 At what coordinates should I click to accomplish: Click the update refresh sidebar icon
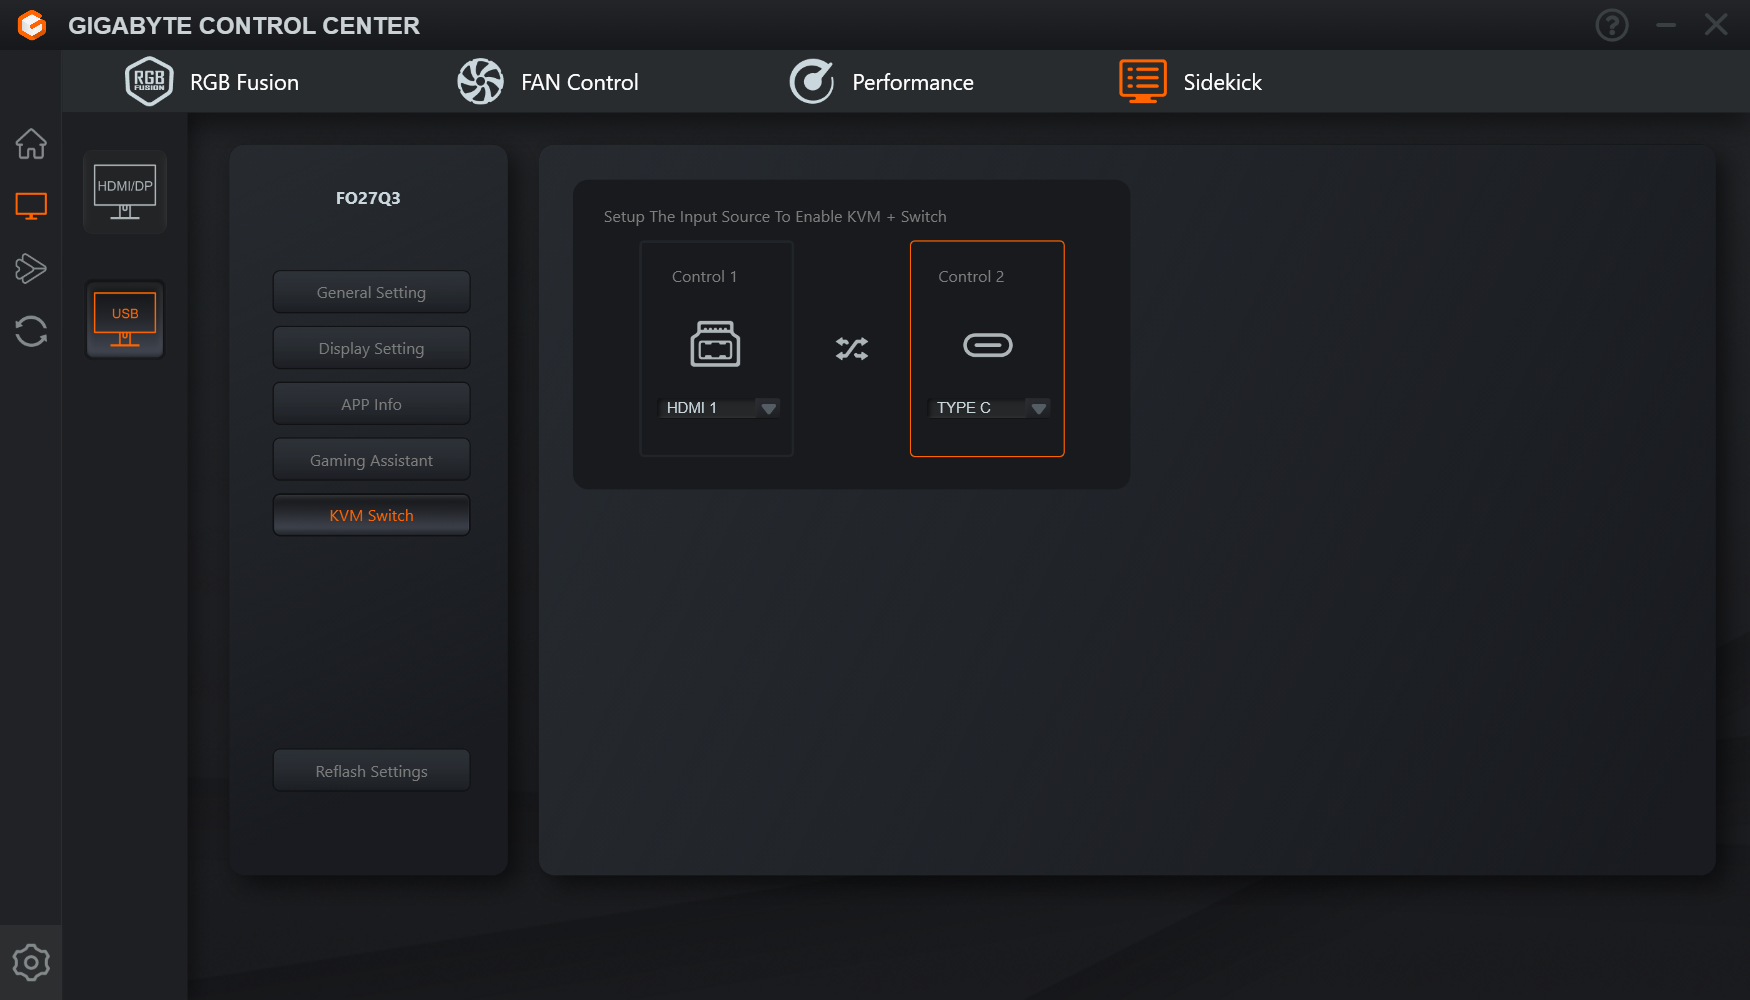31,331
